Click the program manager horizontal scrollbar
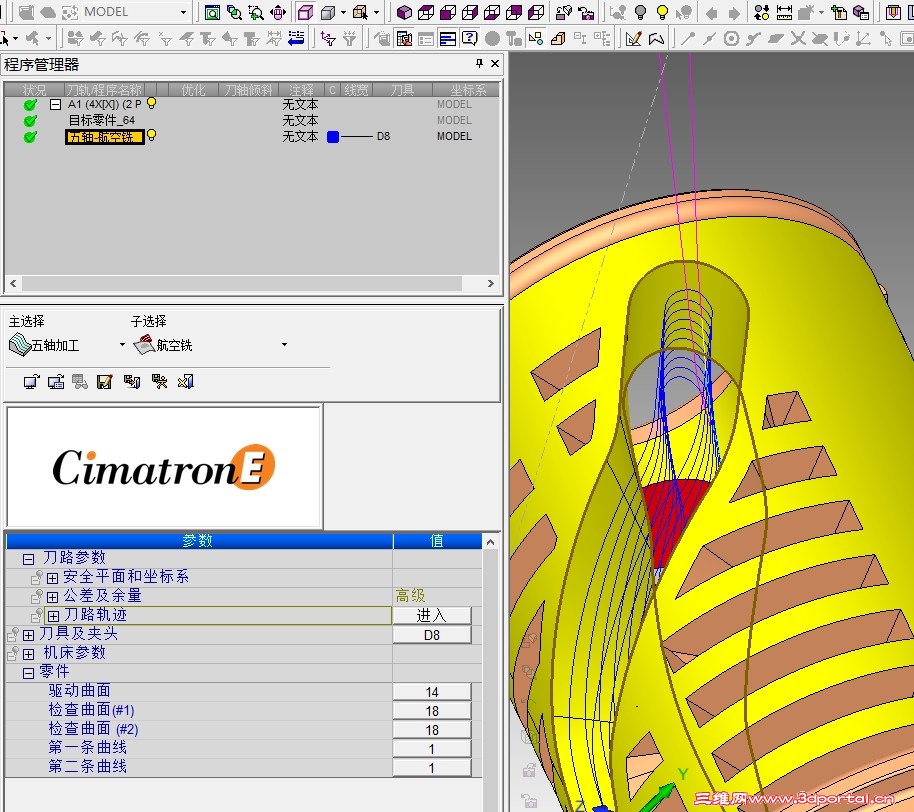The width and height of the screenshot is (914, 812). 242,283
